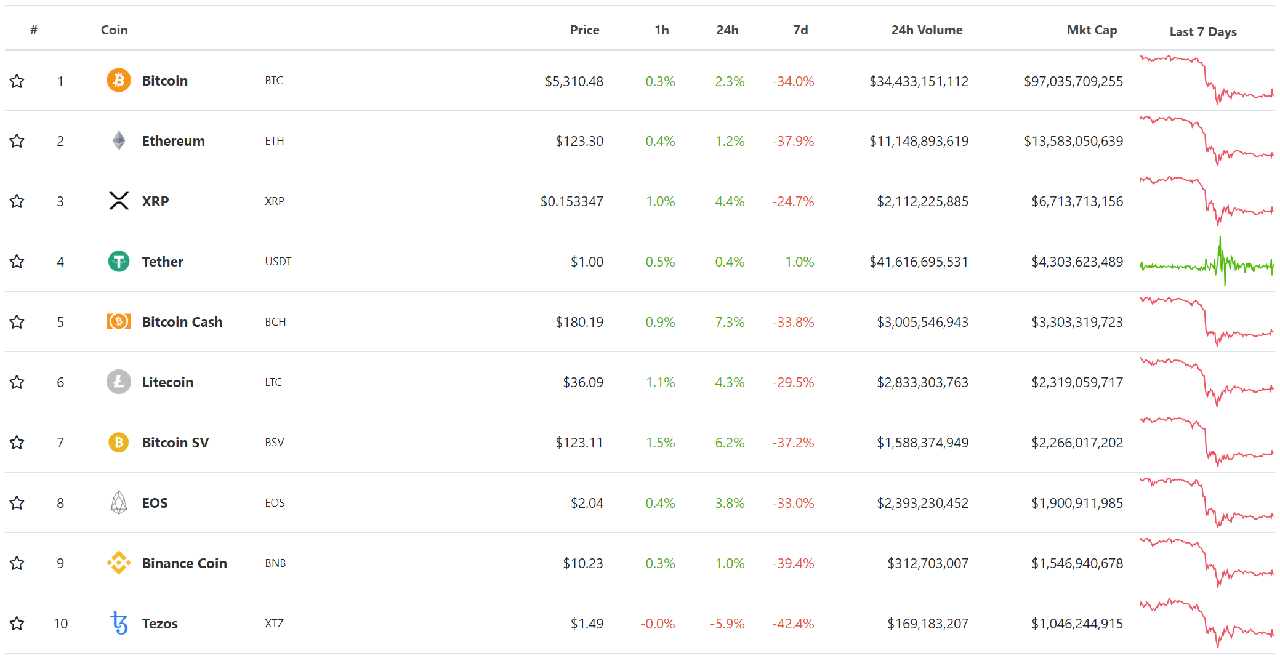Viewport: 1280px width, 658px height.
Task: View Ethereum's 7-day sparkline chart
Action: 1206,141
